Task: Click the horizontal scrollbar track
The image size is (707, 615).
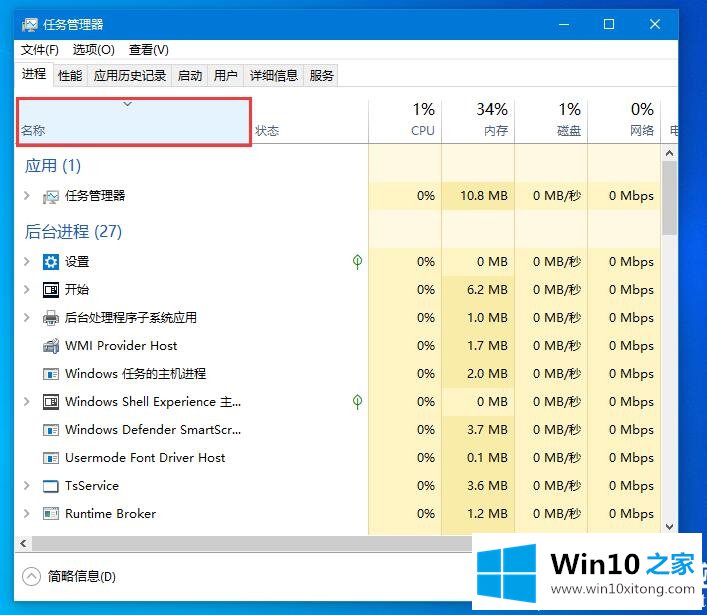Action: (x=252, y=544)
